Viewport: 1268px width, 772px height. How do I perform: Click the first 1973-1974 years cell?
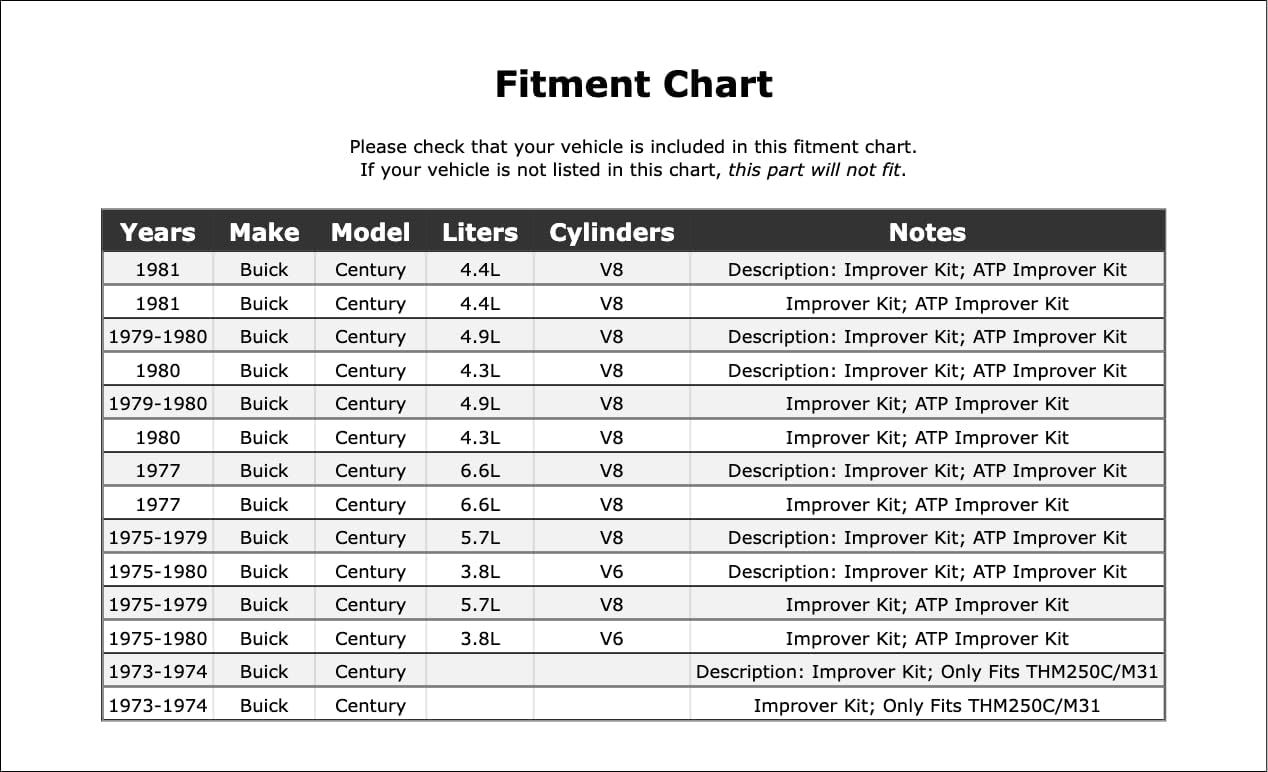tap(158, 671)
